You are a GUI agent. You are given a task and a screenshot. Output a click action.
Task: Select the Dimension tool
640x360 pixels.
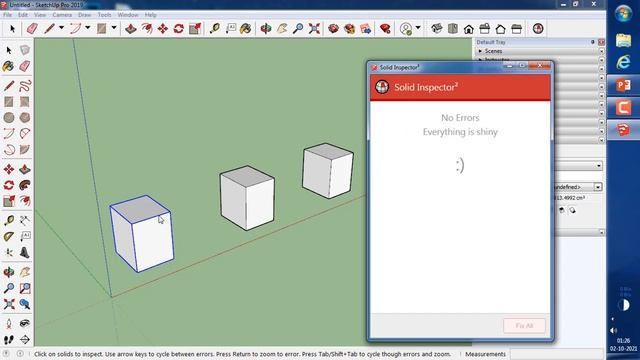coord(25,221)
